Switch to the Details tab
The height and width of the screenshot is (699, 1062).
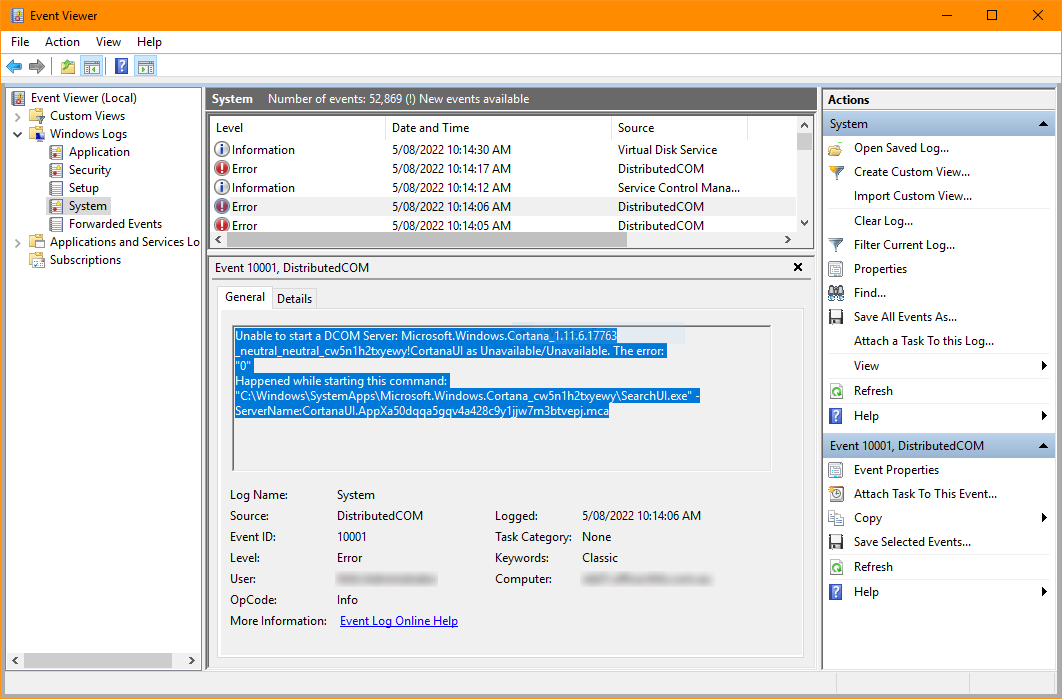(x=294, y=298)
